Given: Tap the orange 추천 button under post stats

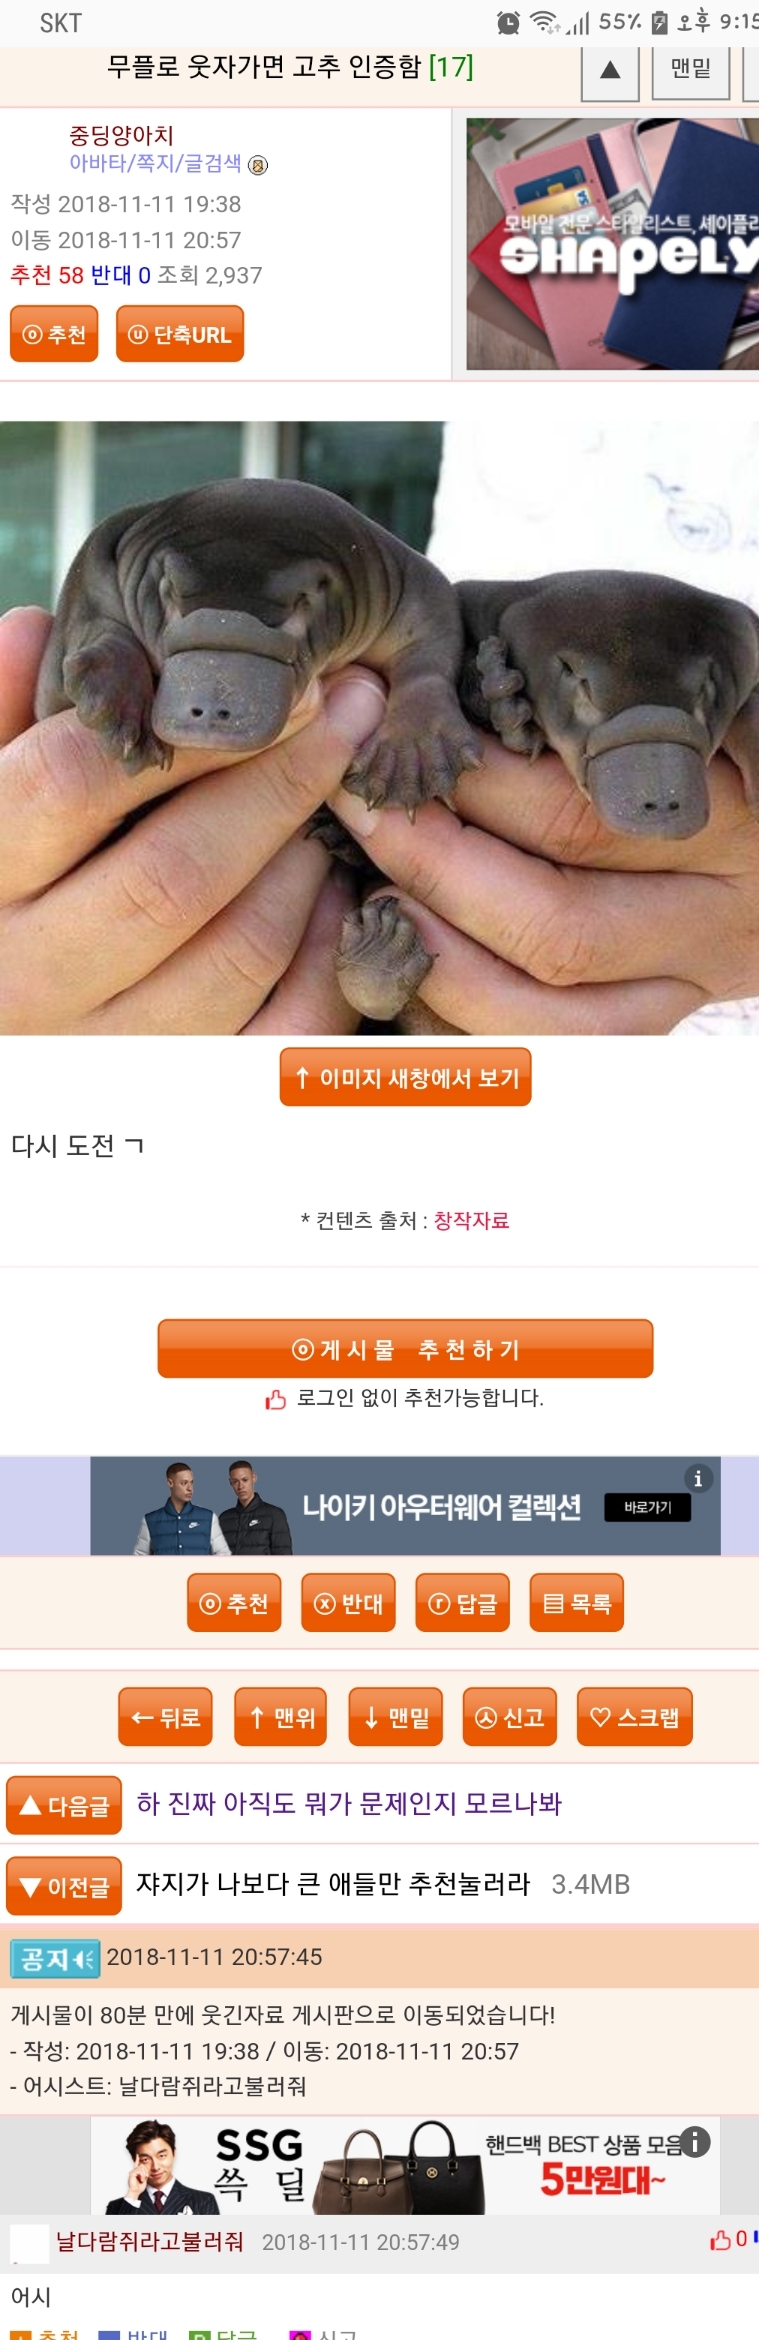Looking at the screenshot, I should (54, 334).
